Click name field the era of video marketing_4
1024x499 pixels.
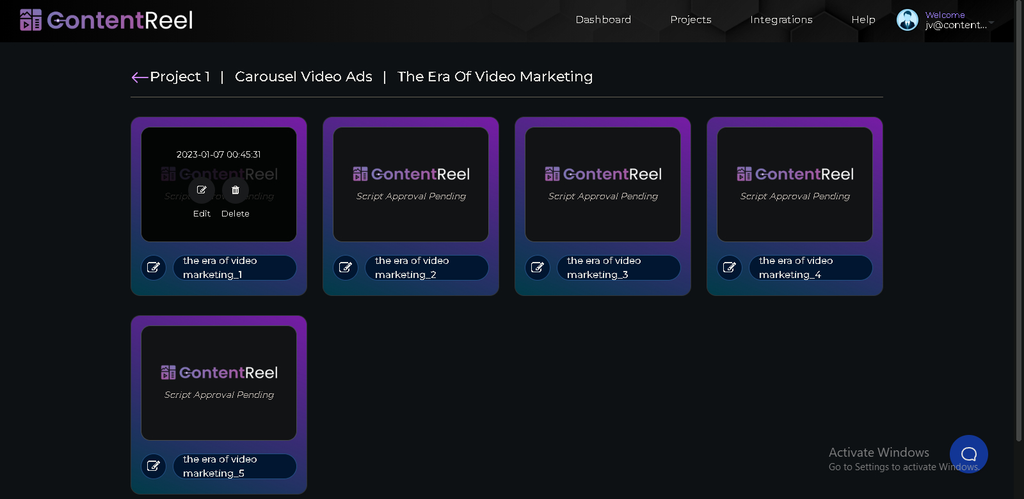click(x=810, y=268)
